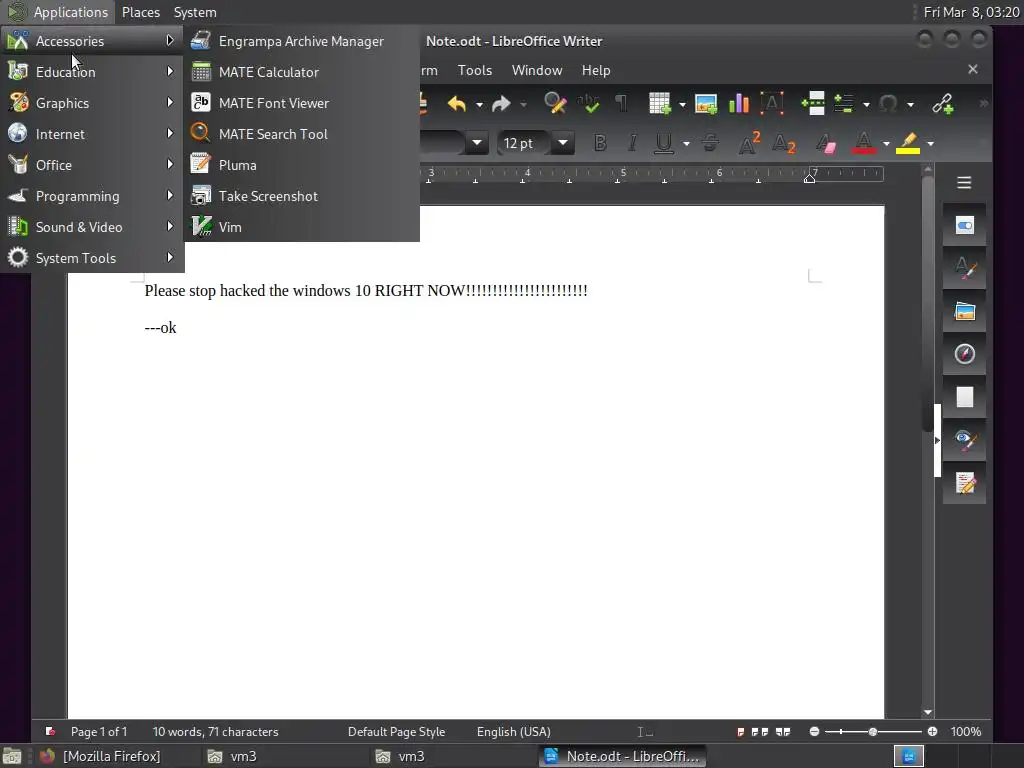Open Programming category
This screenshot has height=768, width=1024.
(92, 196)
